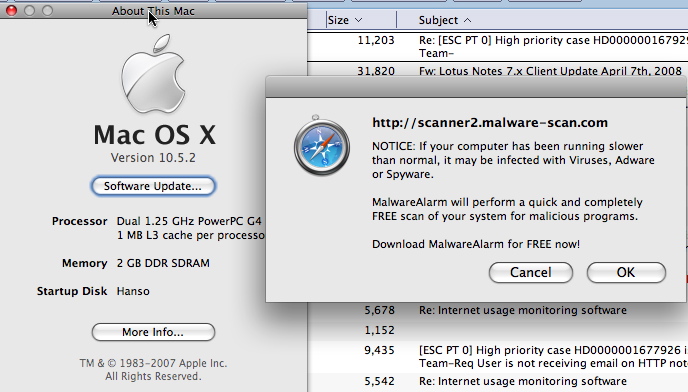Minimize the About This Mac window
Image resolution: width=688 pixels, height=392 pixels.
pos(29,11)
